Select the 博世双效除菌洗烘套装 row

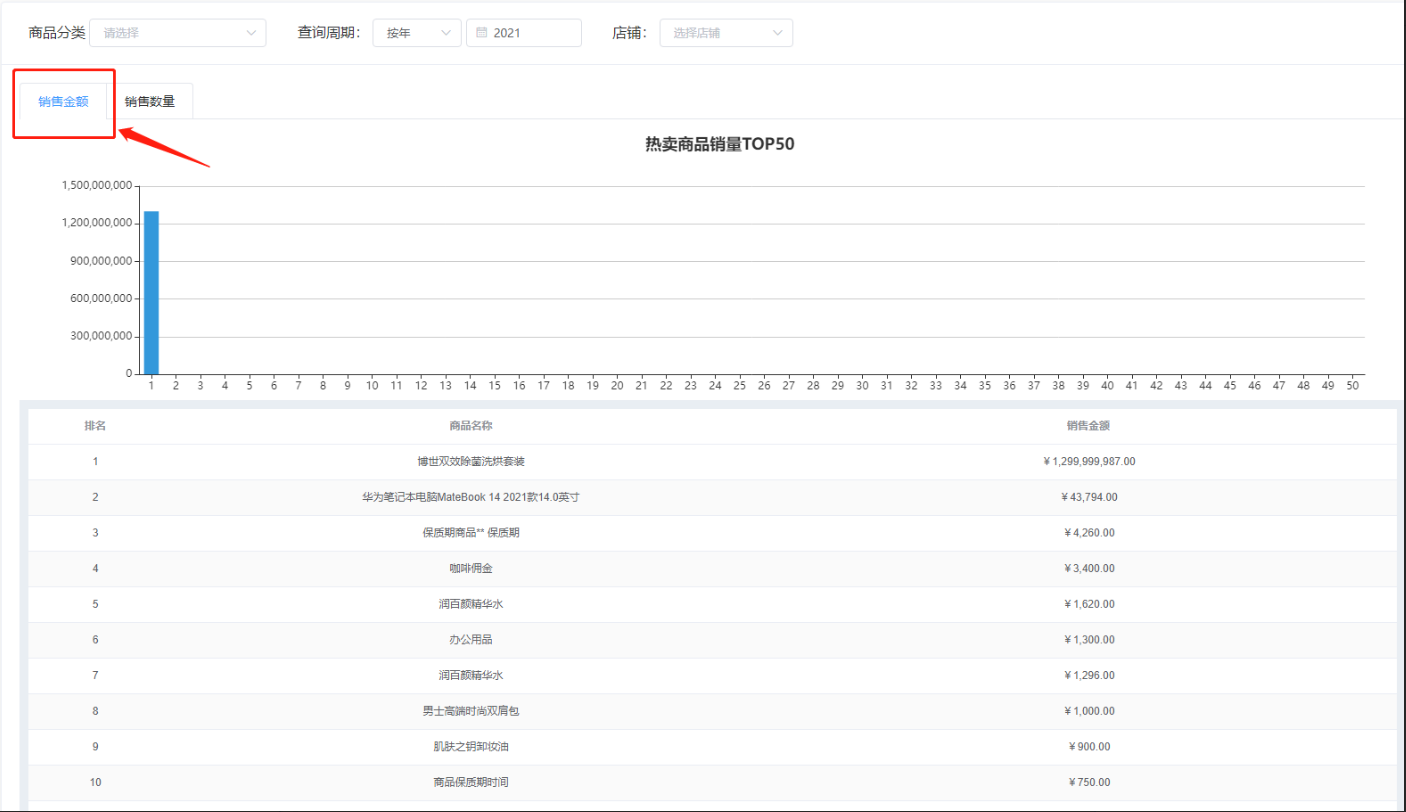point(712,462)
